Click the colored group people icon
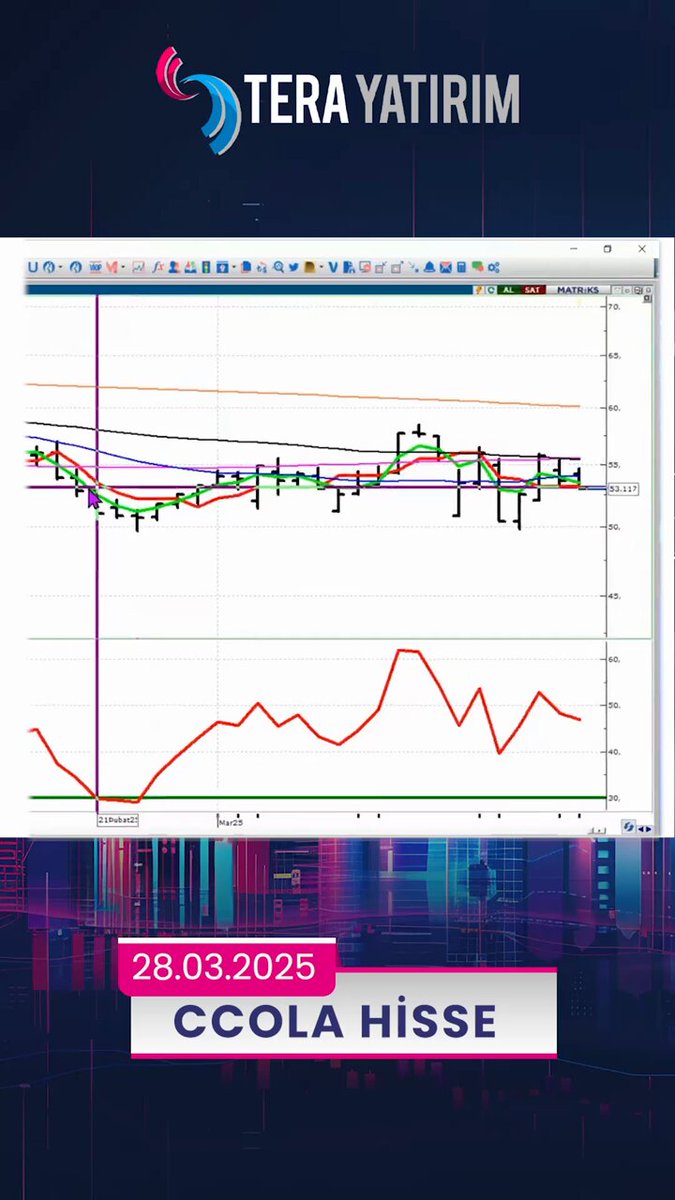The image size is (675, 1200). pos(188,267)
